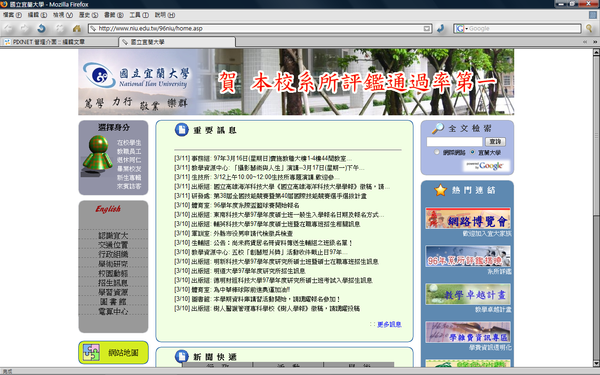Image resolution: width=600 pixels, height=375 pixels.
Task: Open the 工具 (T) menu
Action: coord(139,15)
